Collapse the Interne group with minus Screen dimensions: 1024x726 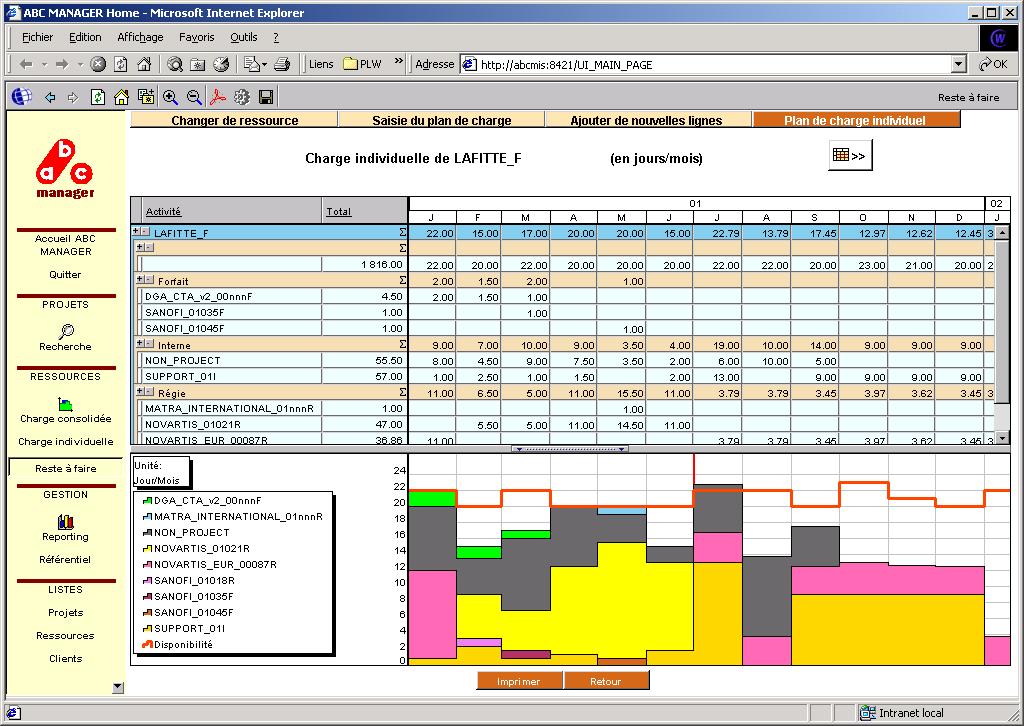148,344
